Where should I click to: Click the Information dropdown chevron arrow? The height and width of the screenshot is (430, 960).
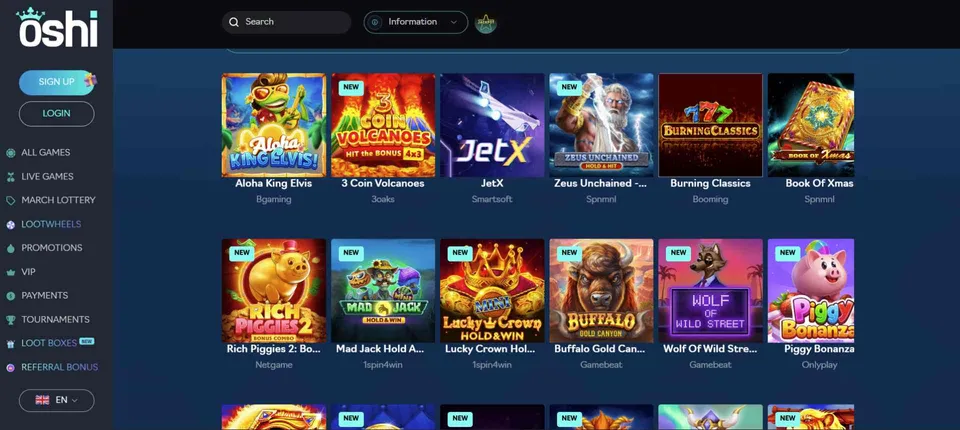point(454,22)
